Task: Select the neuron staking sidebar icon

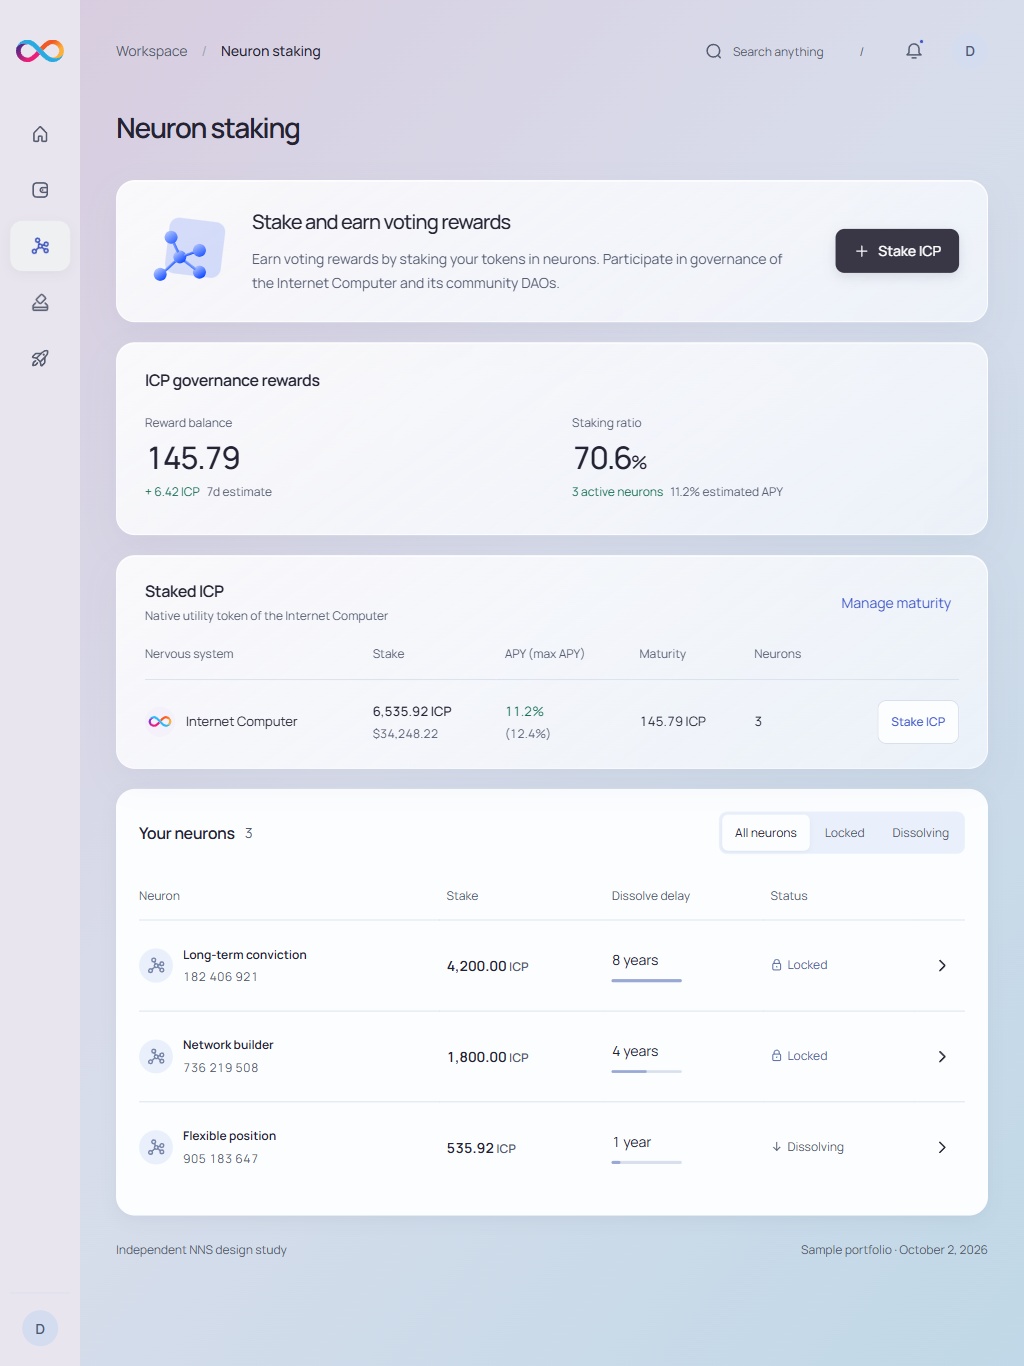Action: coord(40,246)
